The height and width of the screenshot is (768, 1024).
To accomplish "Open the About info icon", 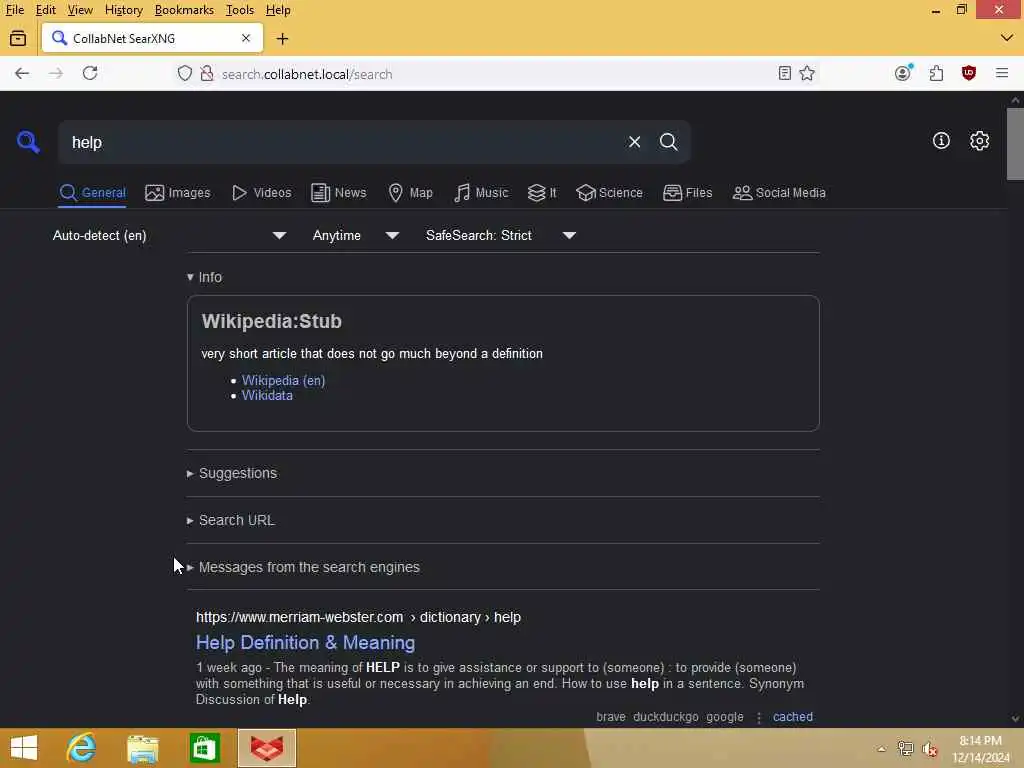I will [941, 140].
